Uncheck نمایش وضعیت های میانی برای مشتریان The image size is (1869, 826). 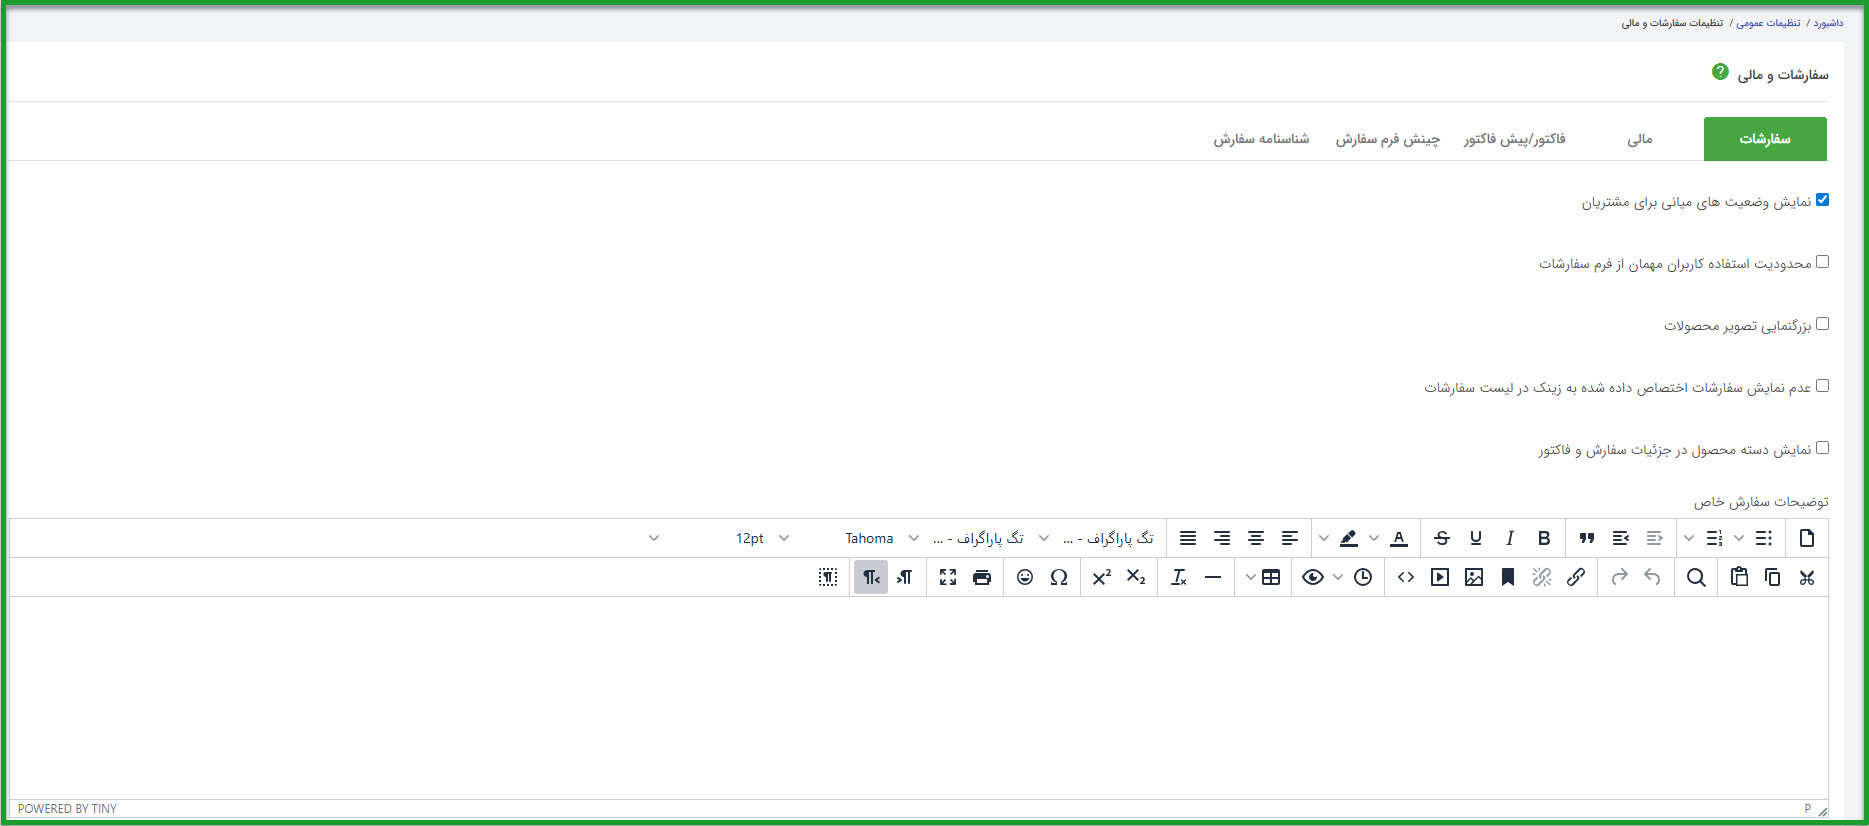point(1822,200)
